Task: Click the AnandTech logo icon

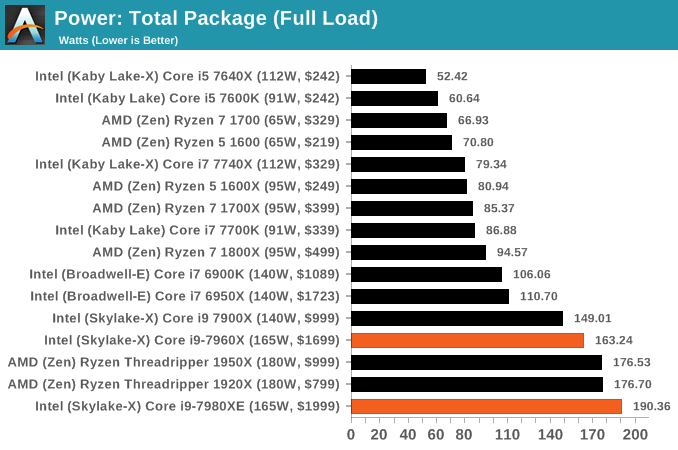Action: click(25, 25)
